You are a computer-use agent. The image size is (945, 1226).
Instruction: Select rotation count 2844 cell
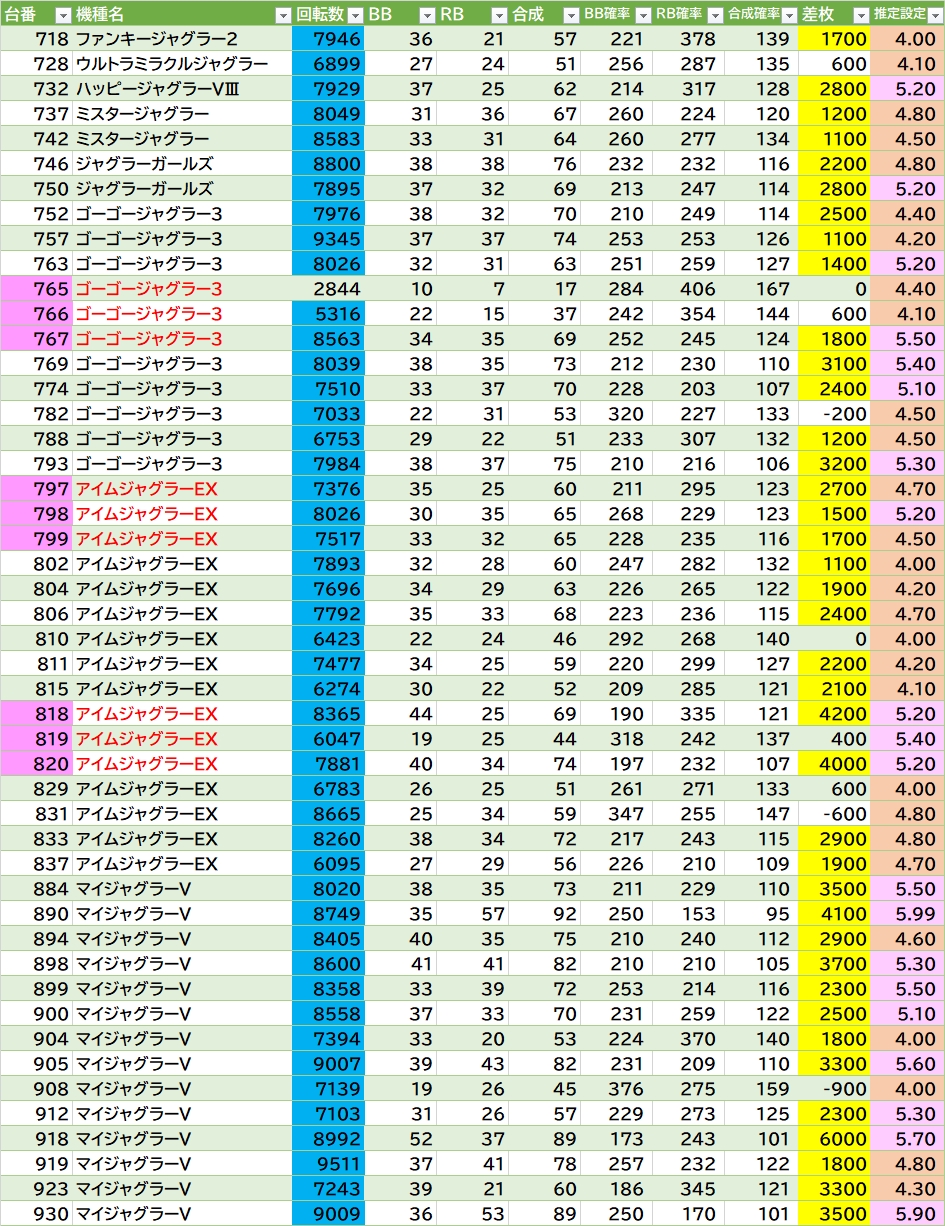pyautogui.click(x=328, y=289)
